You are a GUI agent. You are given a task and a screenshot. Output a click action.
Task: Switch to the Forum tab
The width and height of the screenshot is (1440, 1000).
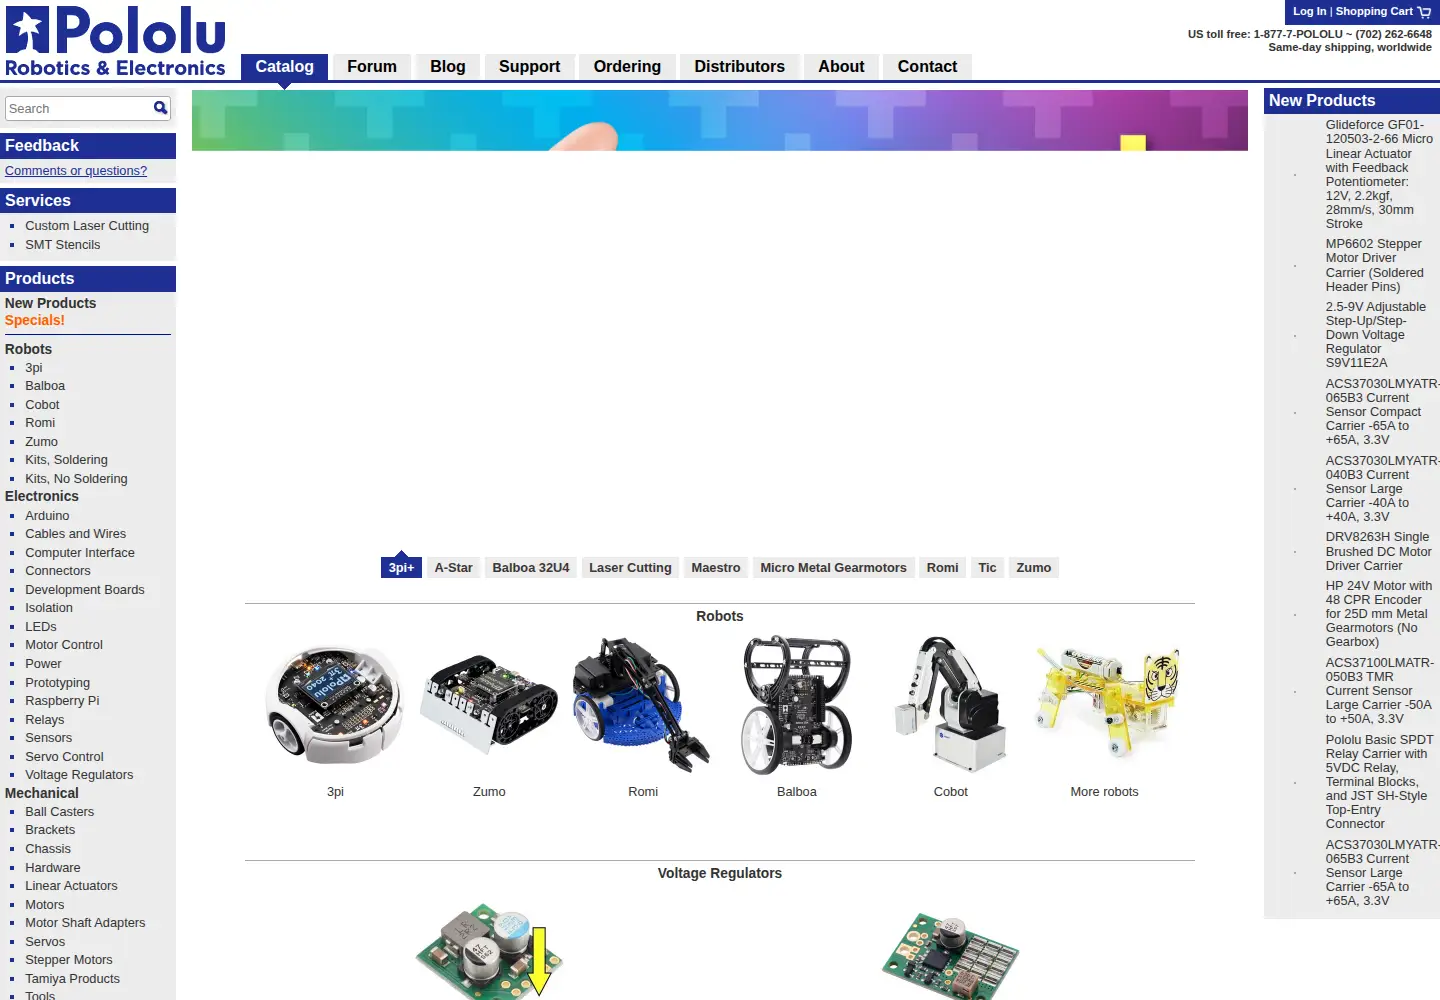click(x=372, y=67)
